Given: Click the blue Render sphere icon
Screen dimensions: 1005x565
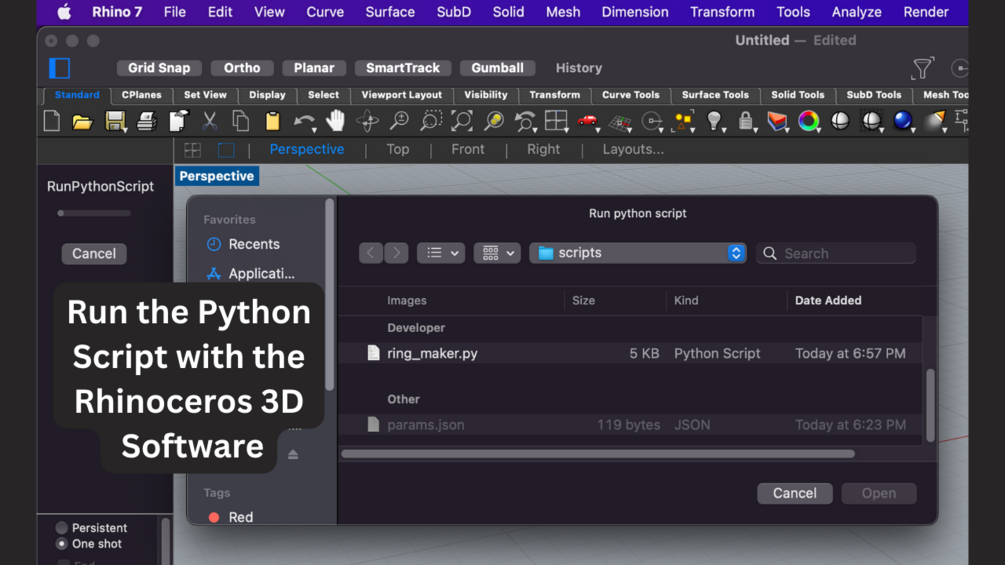Looking at the screenshot, I should click(x=902, y=120).
